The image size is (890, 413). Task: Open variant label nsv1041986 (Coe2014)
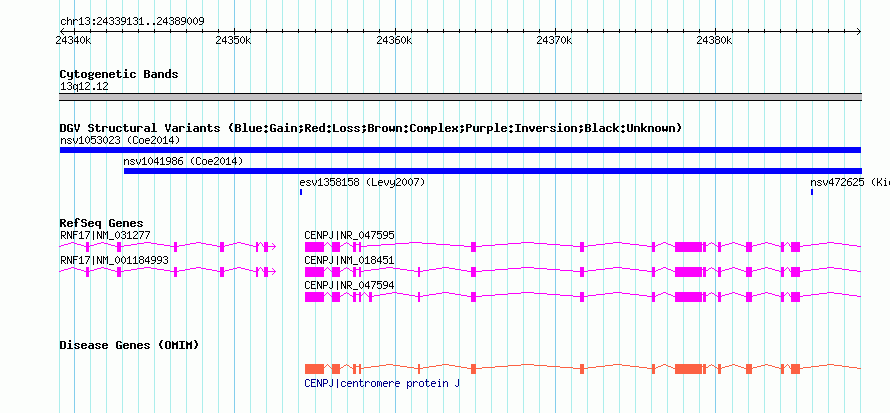(183, 162)
